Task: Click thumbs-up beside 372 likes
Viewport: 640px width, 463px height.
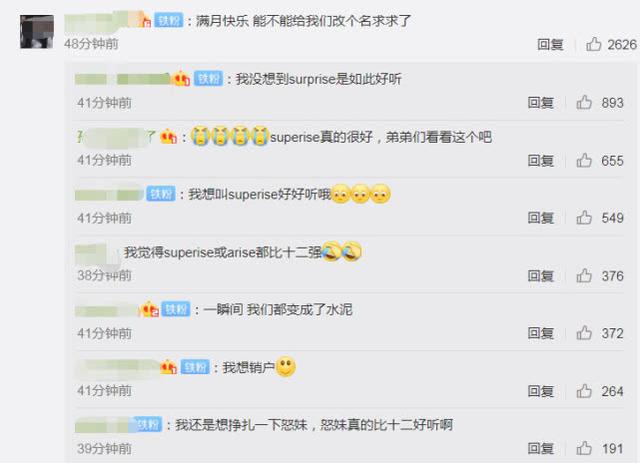Action: (584, 333)
